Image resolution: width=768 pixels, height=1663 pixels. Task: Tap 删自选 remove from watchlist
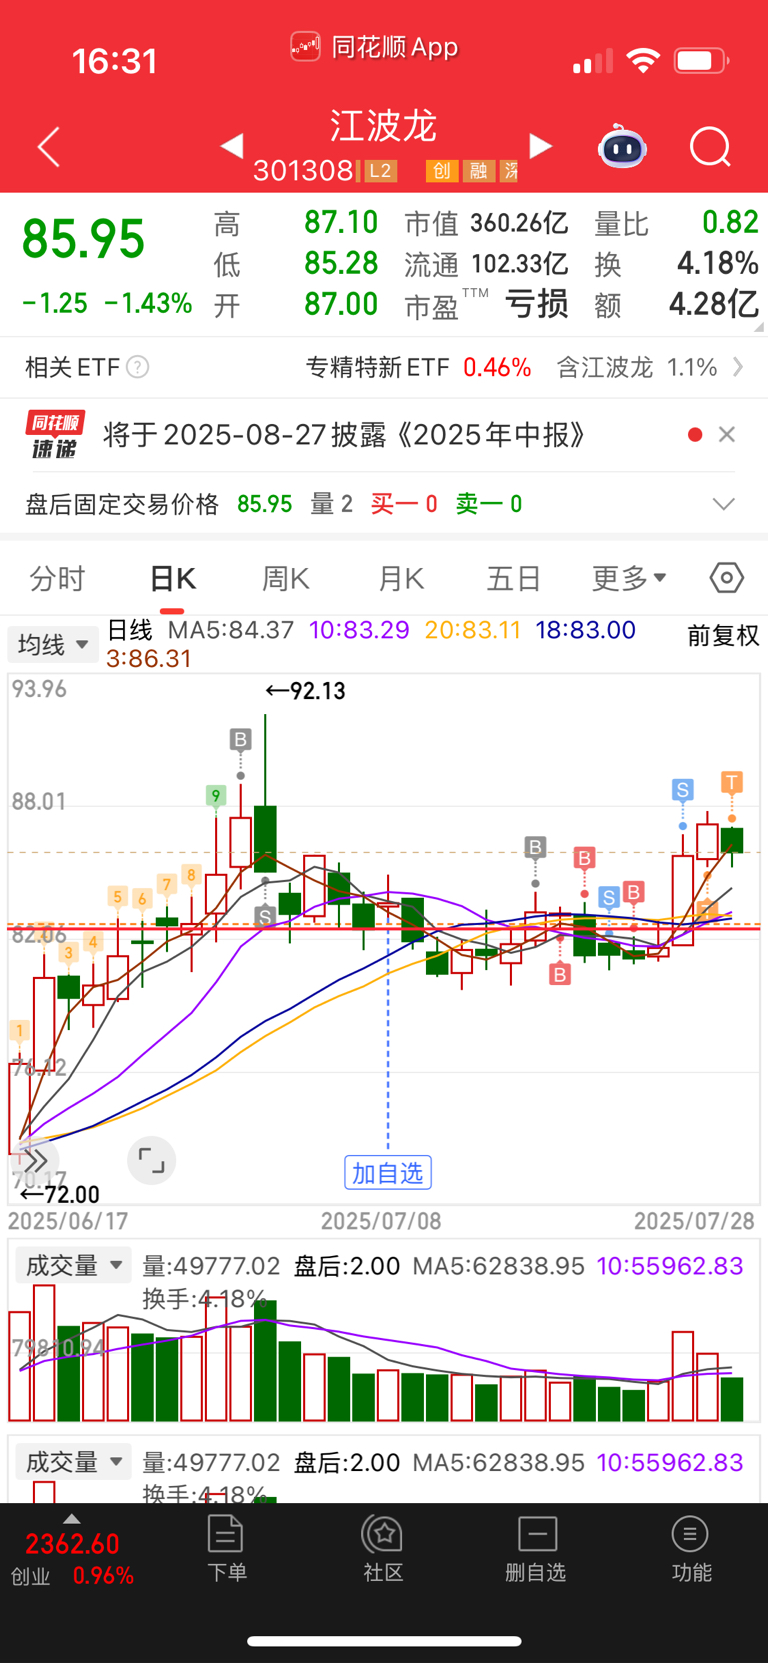pyautogui.click(x=536, y=1549)
